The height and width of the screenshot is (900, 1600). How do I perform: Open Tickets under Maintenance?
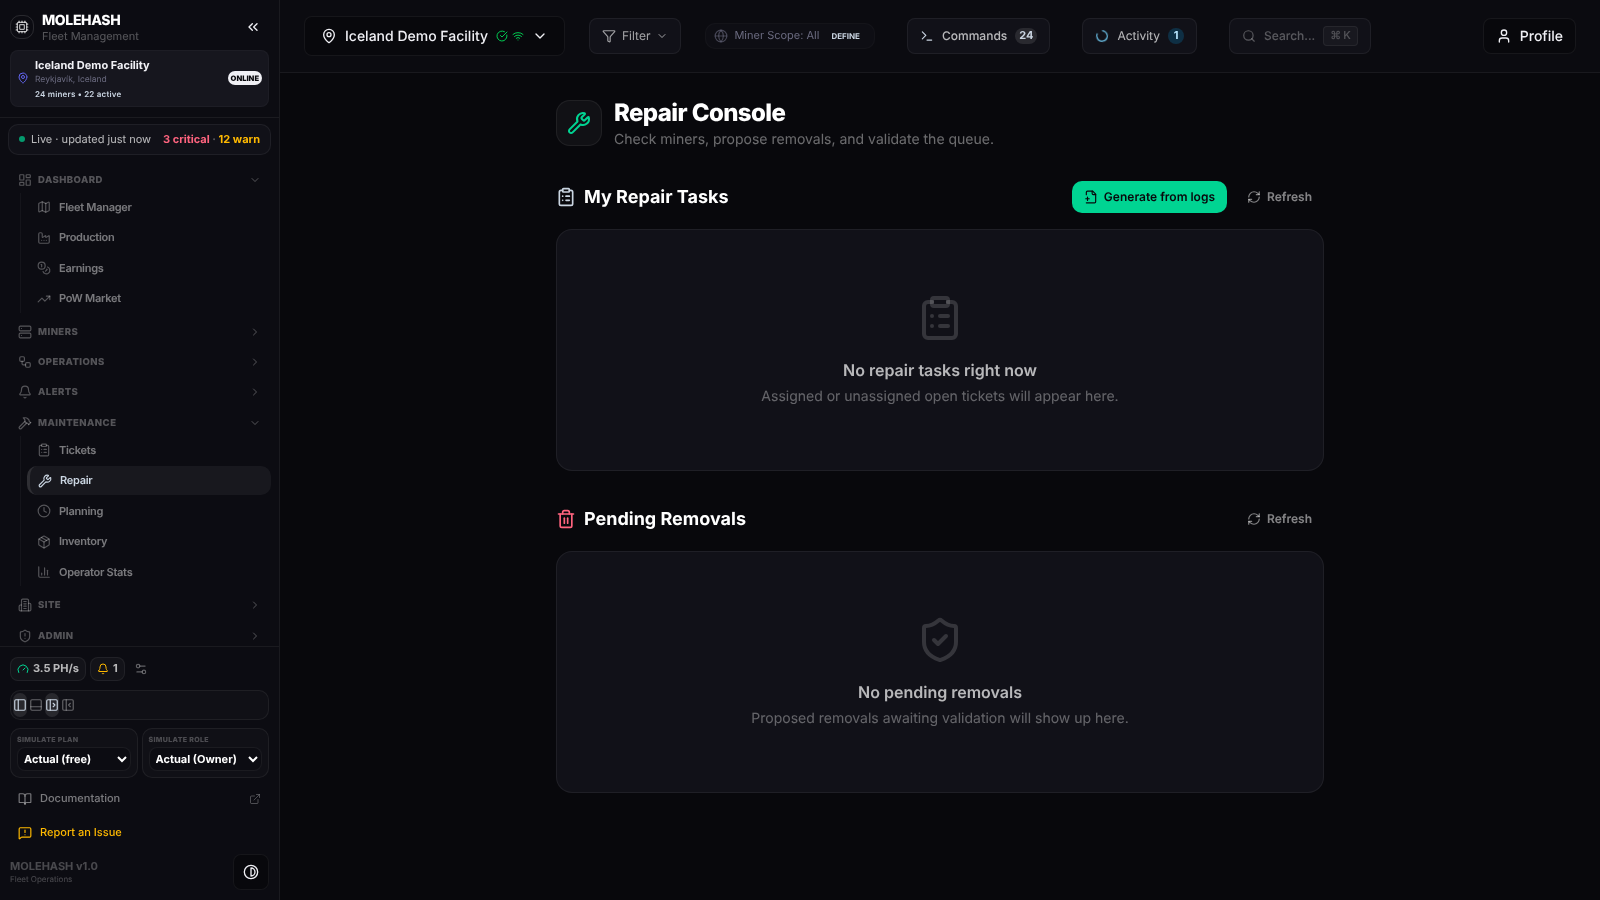(x=149, y=450)
